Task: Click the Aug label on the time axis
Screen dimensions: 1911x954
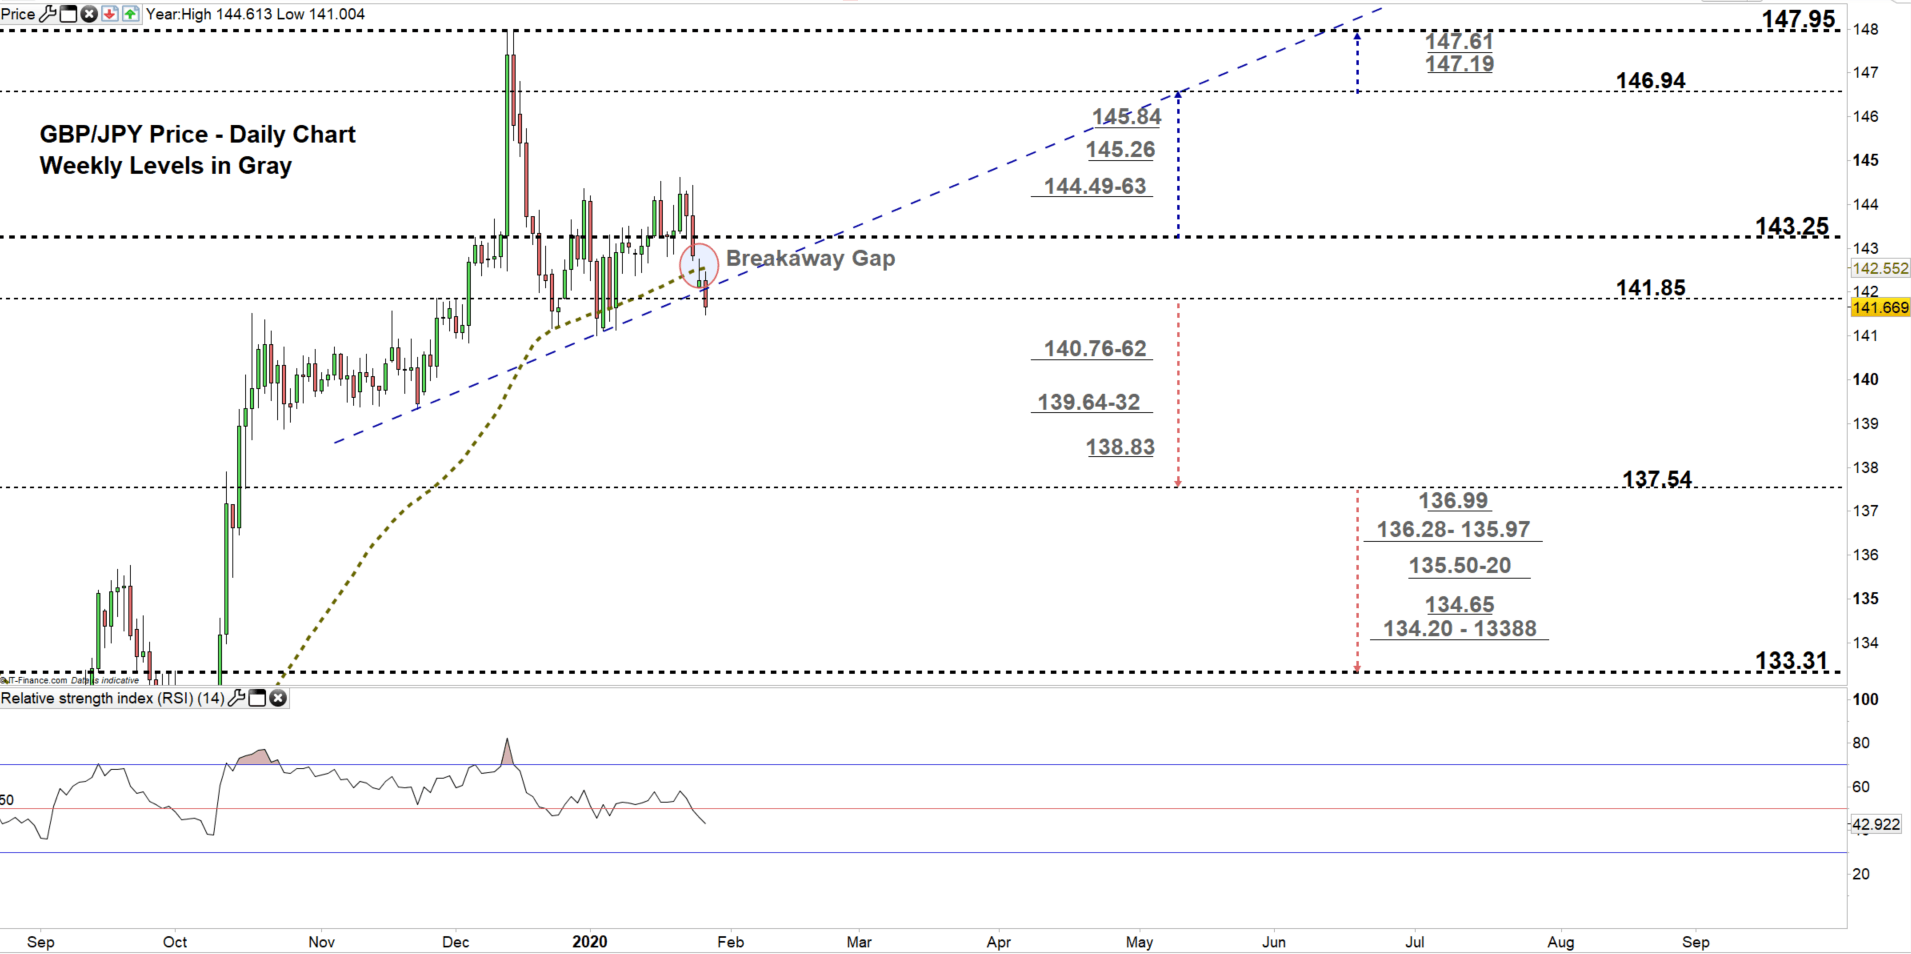Action: tap(1561, 942)
